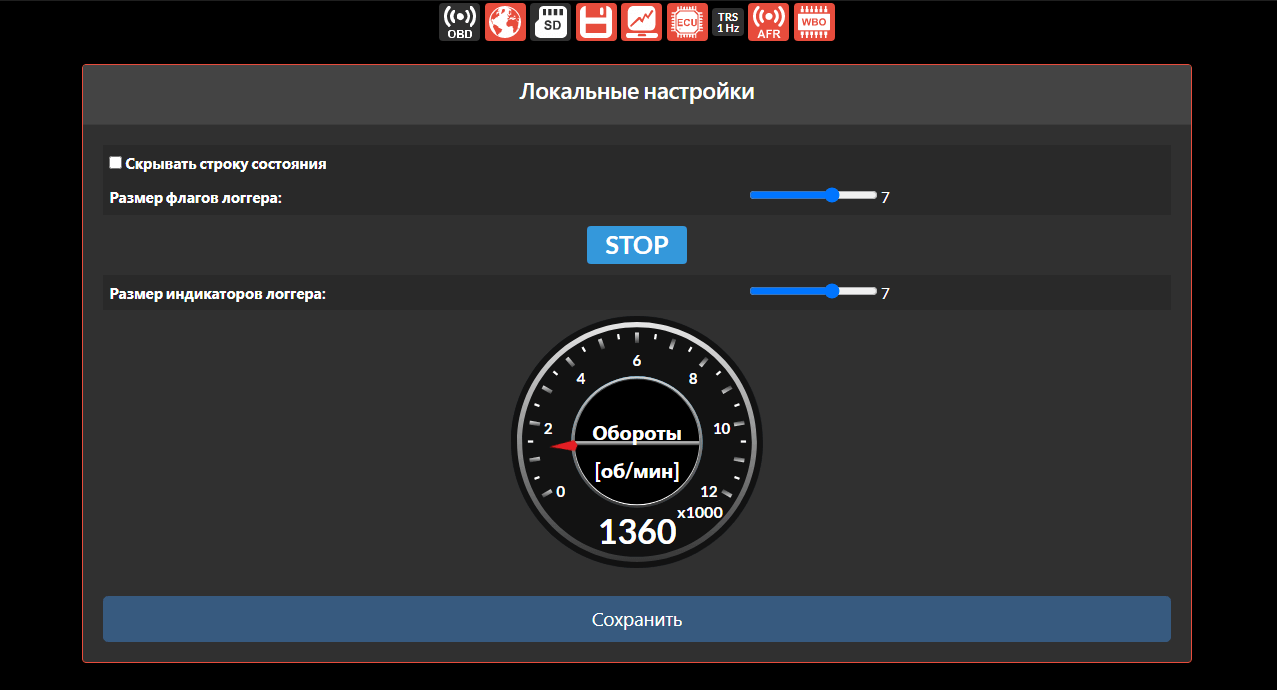Click the Локальные настройки panel header
Viewport: 1277px width, 690px height.
(x=636, y=93)
